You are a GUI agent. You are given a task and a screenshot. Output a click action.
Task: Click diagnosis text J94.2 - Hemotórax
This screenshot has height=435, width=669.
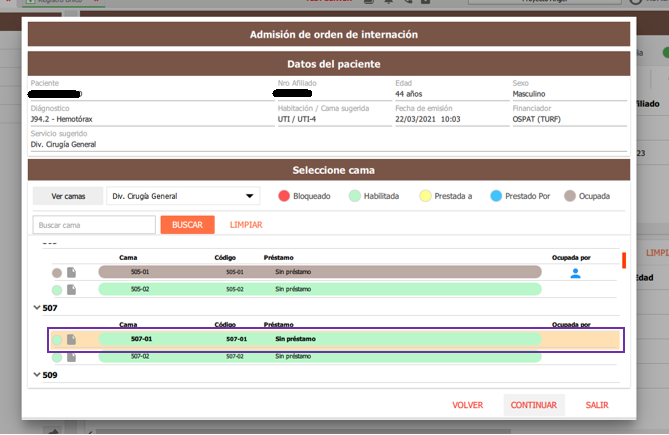pos(61,119)
